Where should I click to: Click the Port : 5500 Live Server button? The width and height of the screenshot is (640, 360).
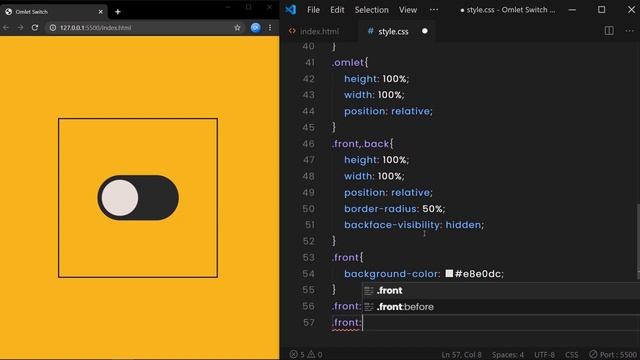(613, 355)
